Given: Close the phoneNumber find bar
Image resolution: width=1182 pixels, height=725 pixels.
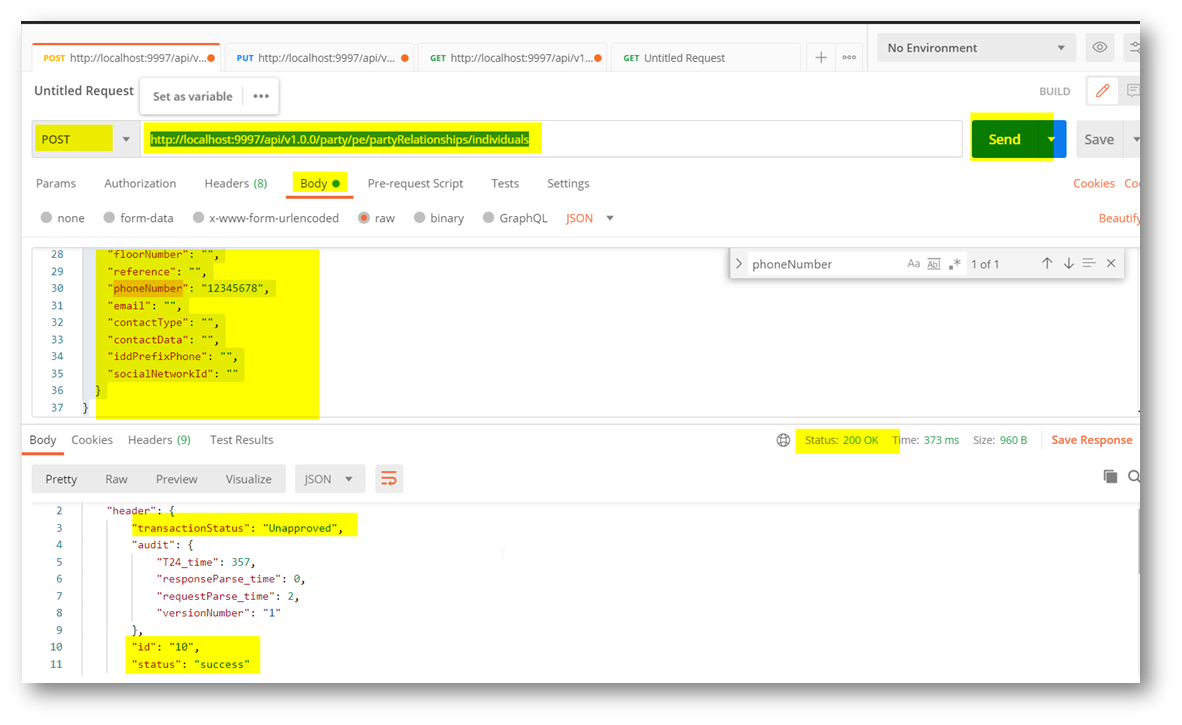Looking at the screenshot, I should coord(1111,264).
